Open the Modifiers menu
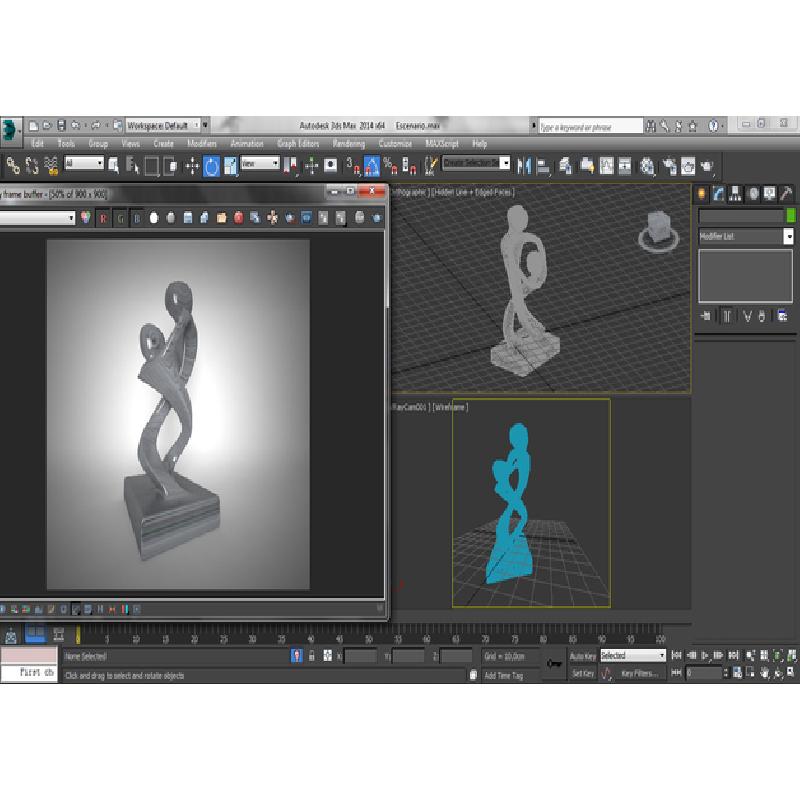This screenshot has width=800, height=800. [202, 144]
